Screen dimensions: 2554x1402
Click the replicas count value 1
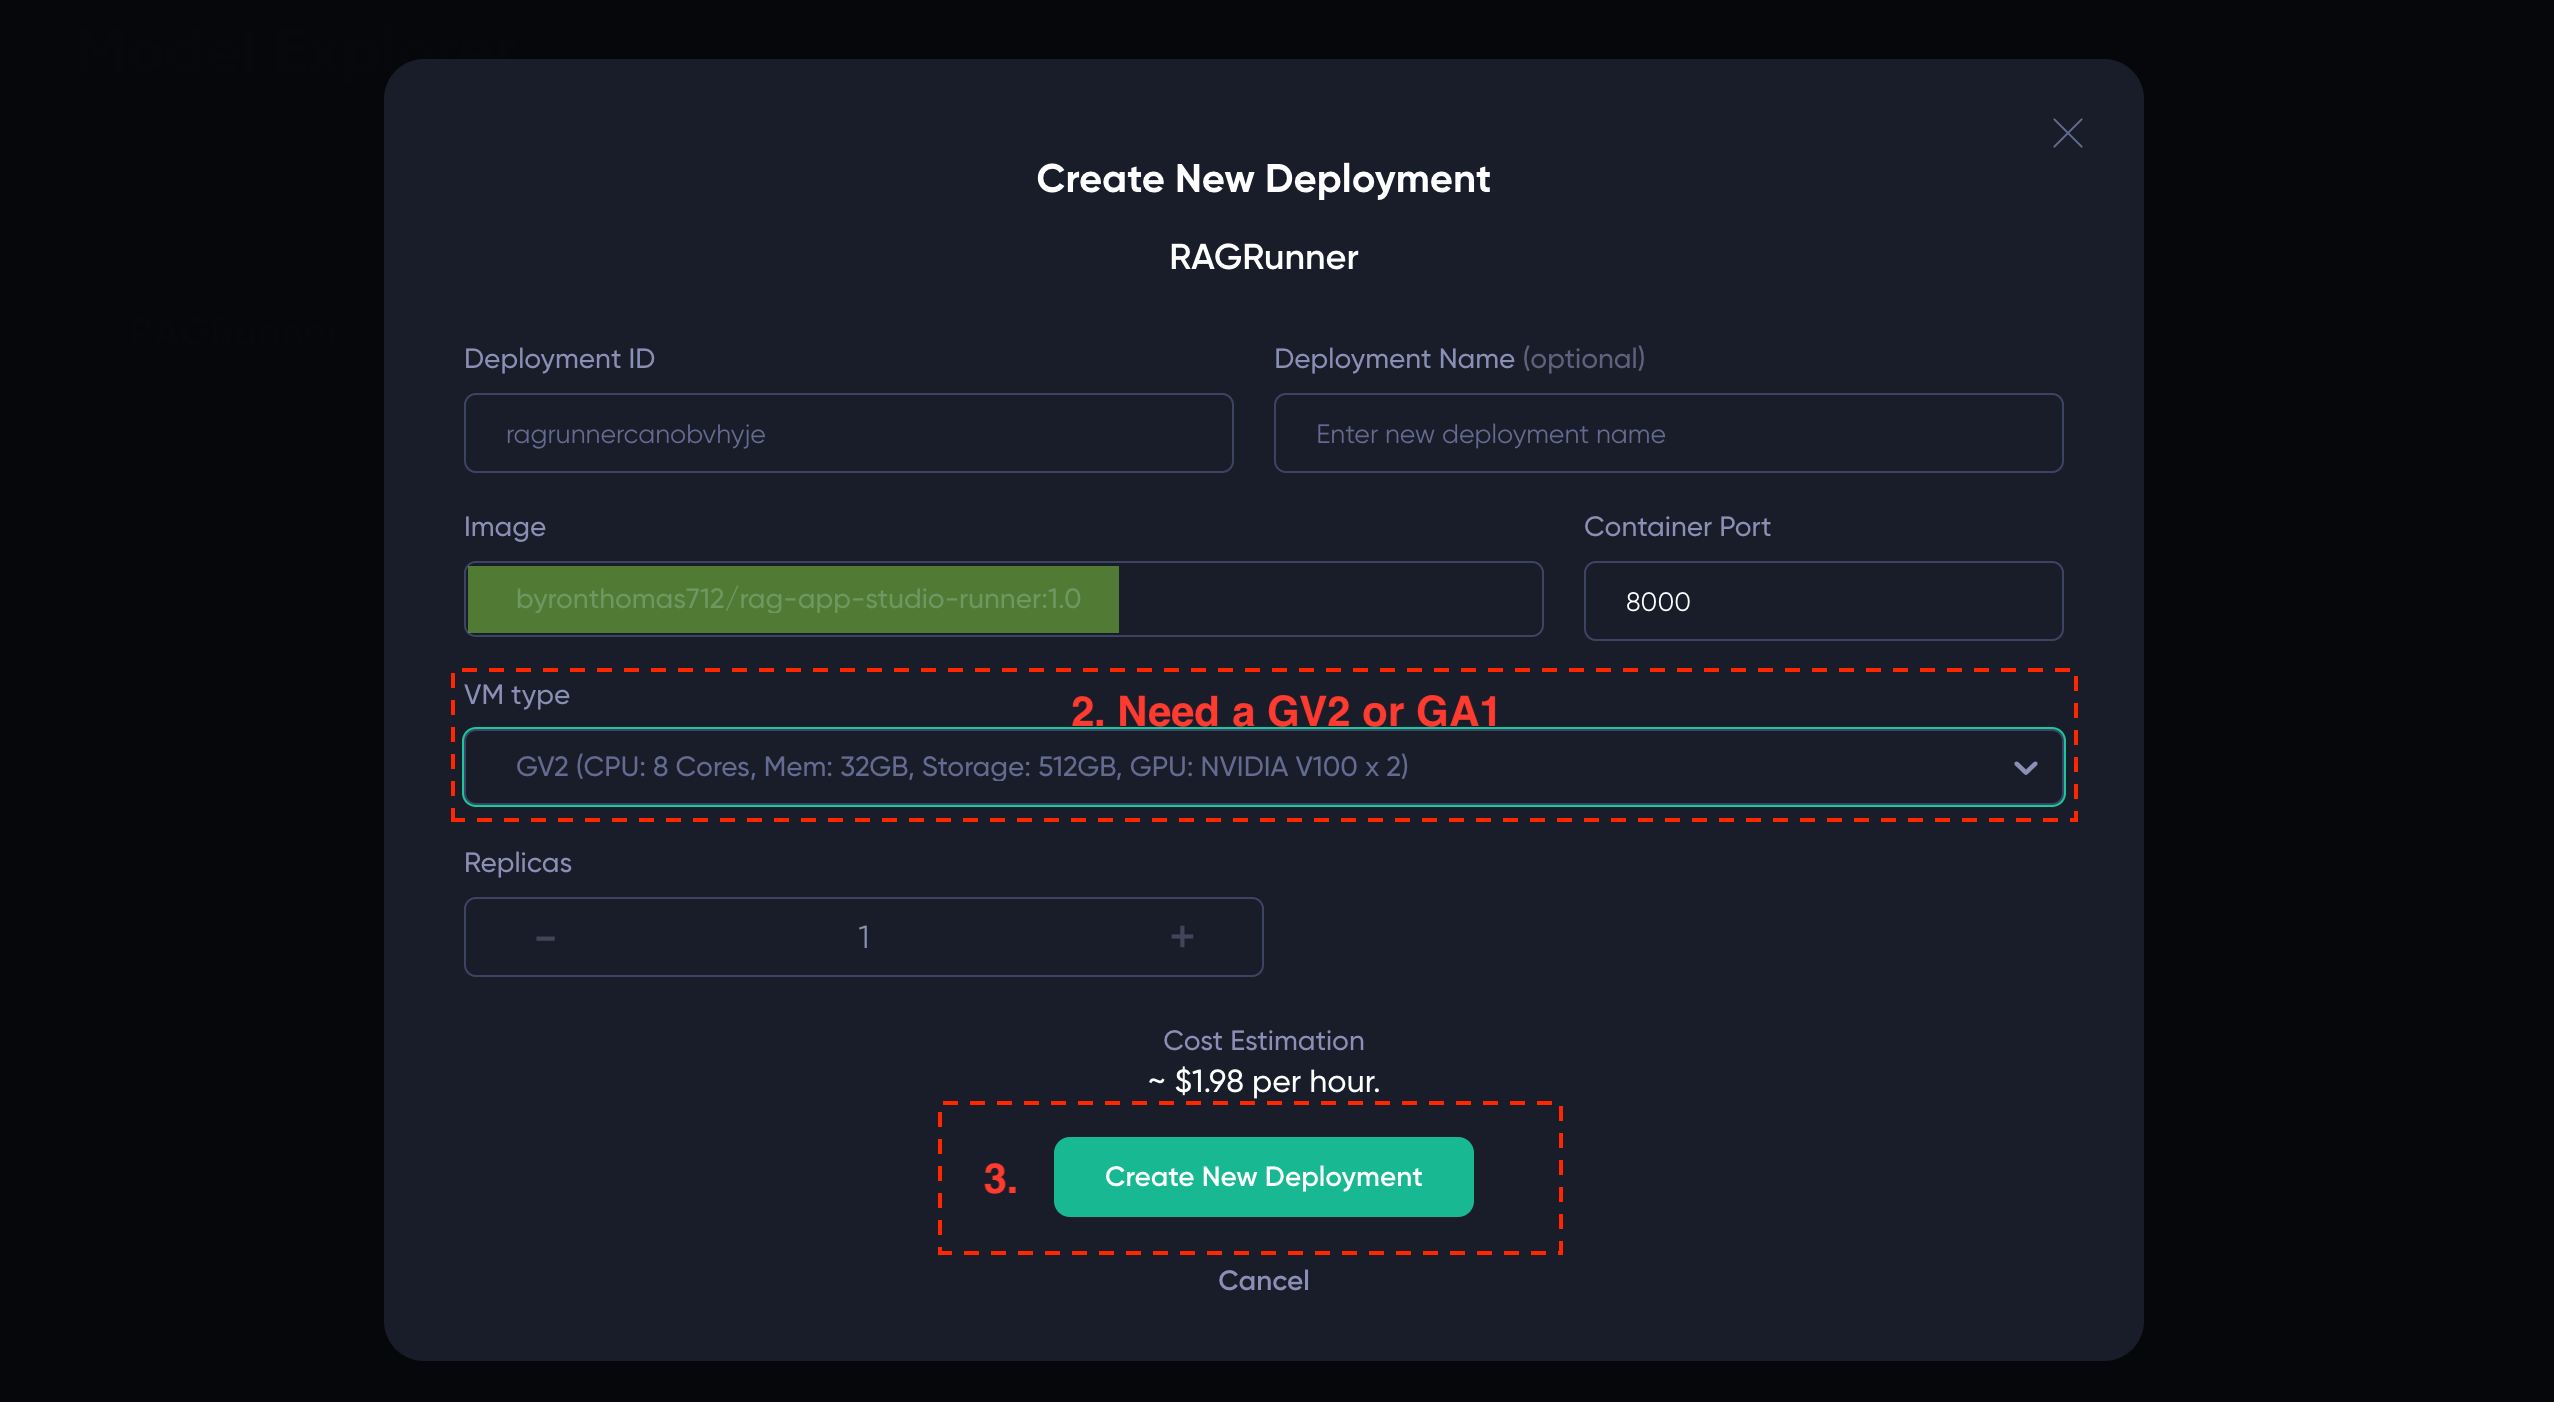pyautogui.click(x=863, y=937)
